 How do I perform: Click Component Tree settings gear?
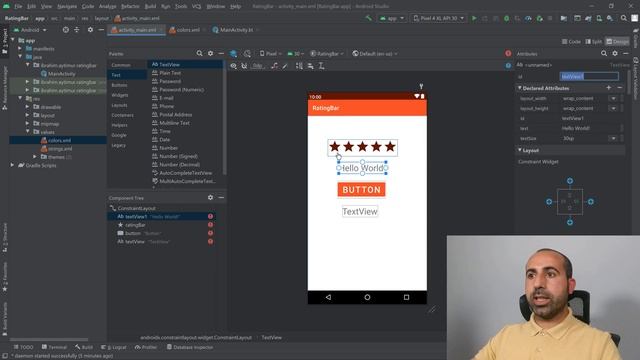coord(210,198)
